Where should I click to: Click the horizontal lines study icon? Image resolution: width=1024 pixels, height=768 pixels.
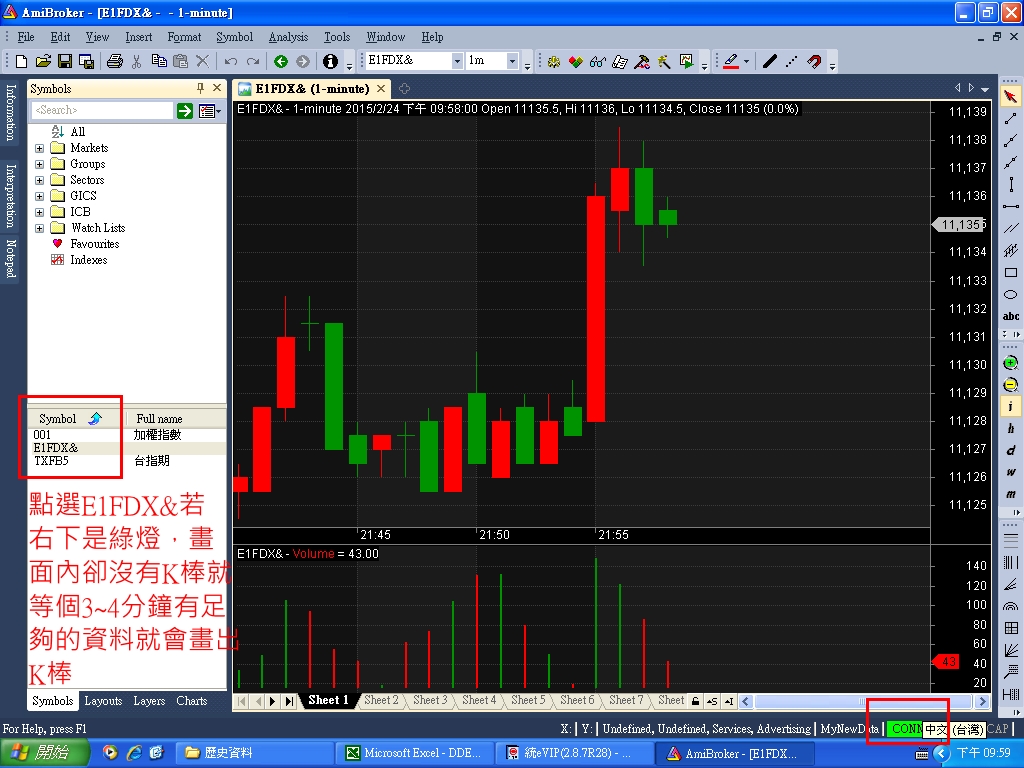1010,540
